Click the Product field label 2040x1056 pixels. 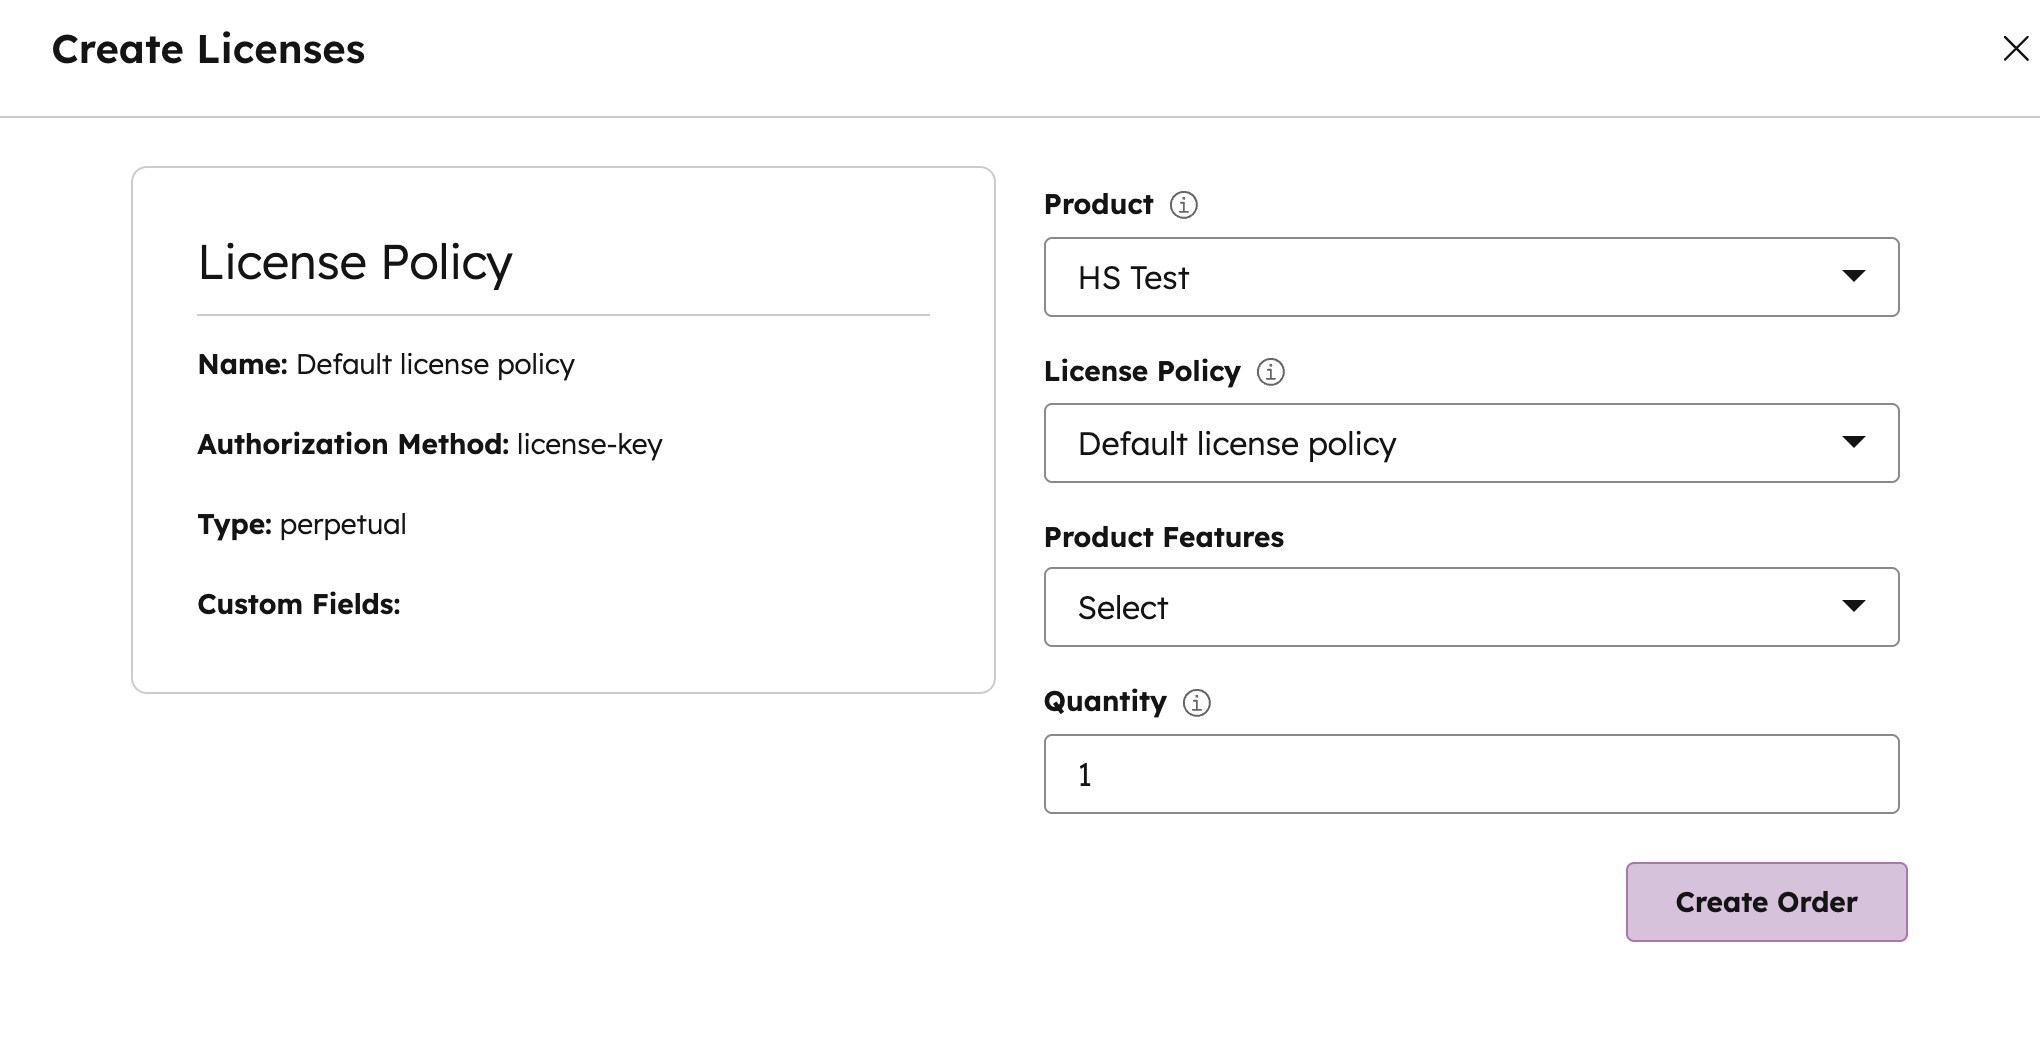coord(1098,205)
